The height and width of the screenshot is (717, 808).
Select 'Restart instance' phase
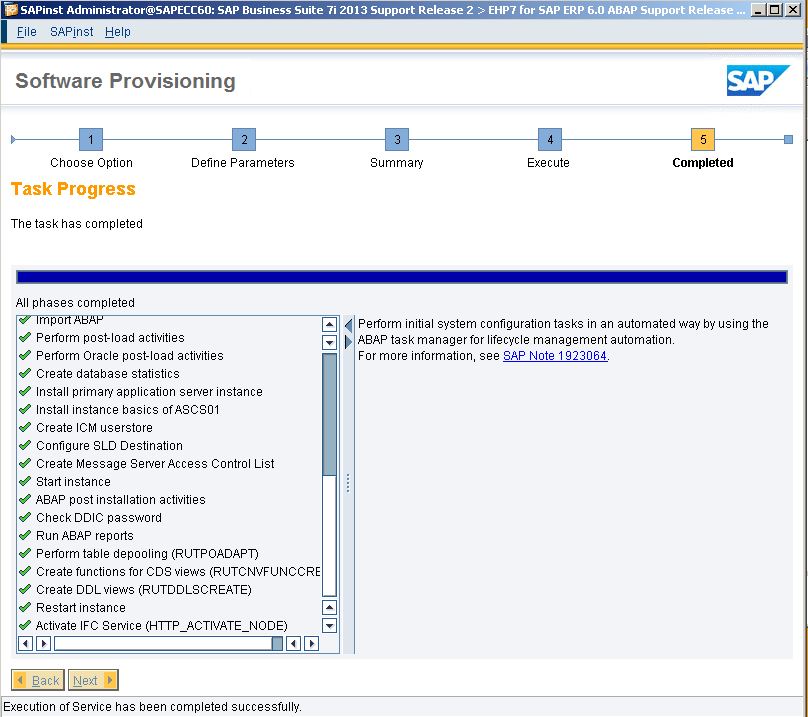[80, 608]
